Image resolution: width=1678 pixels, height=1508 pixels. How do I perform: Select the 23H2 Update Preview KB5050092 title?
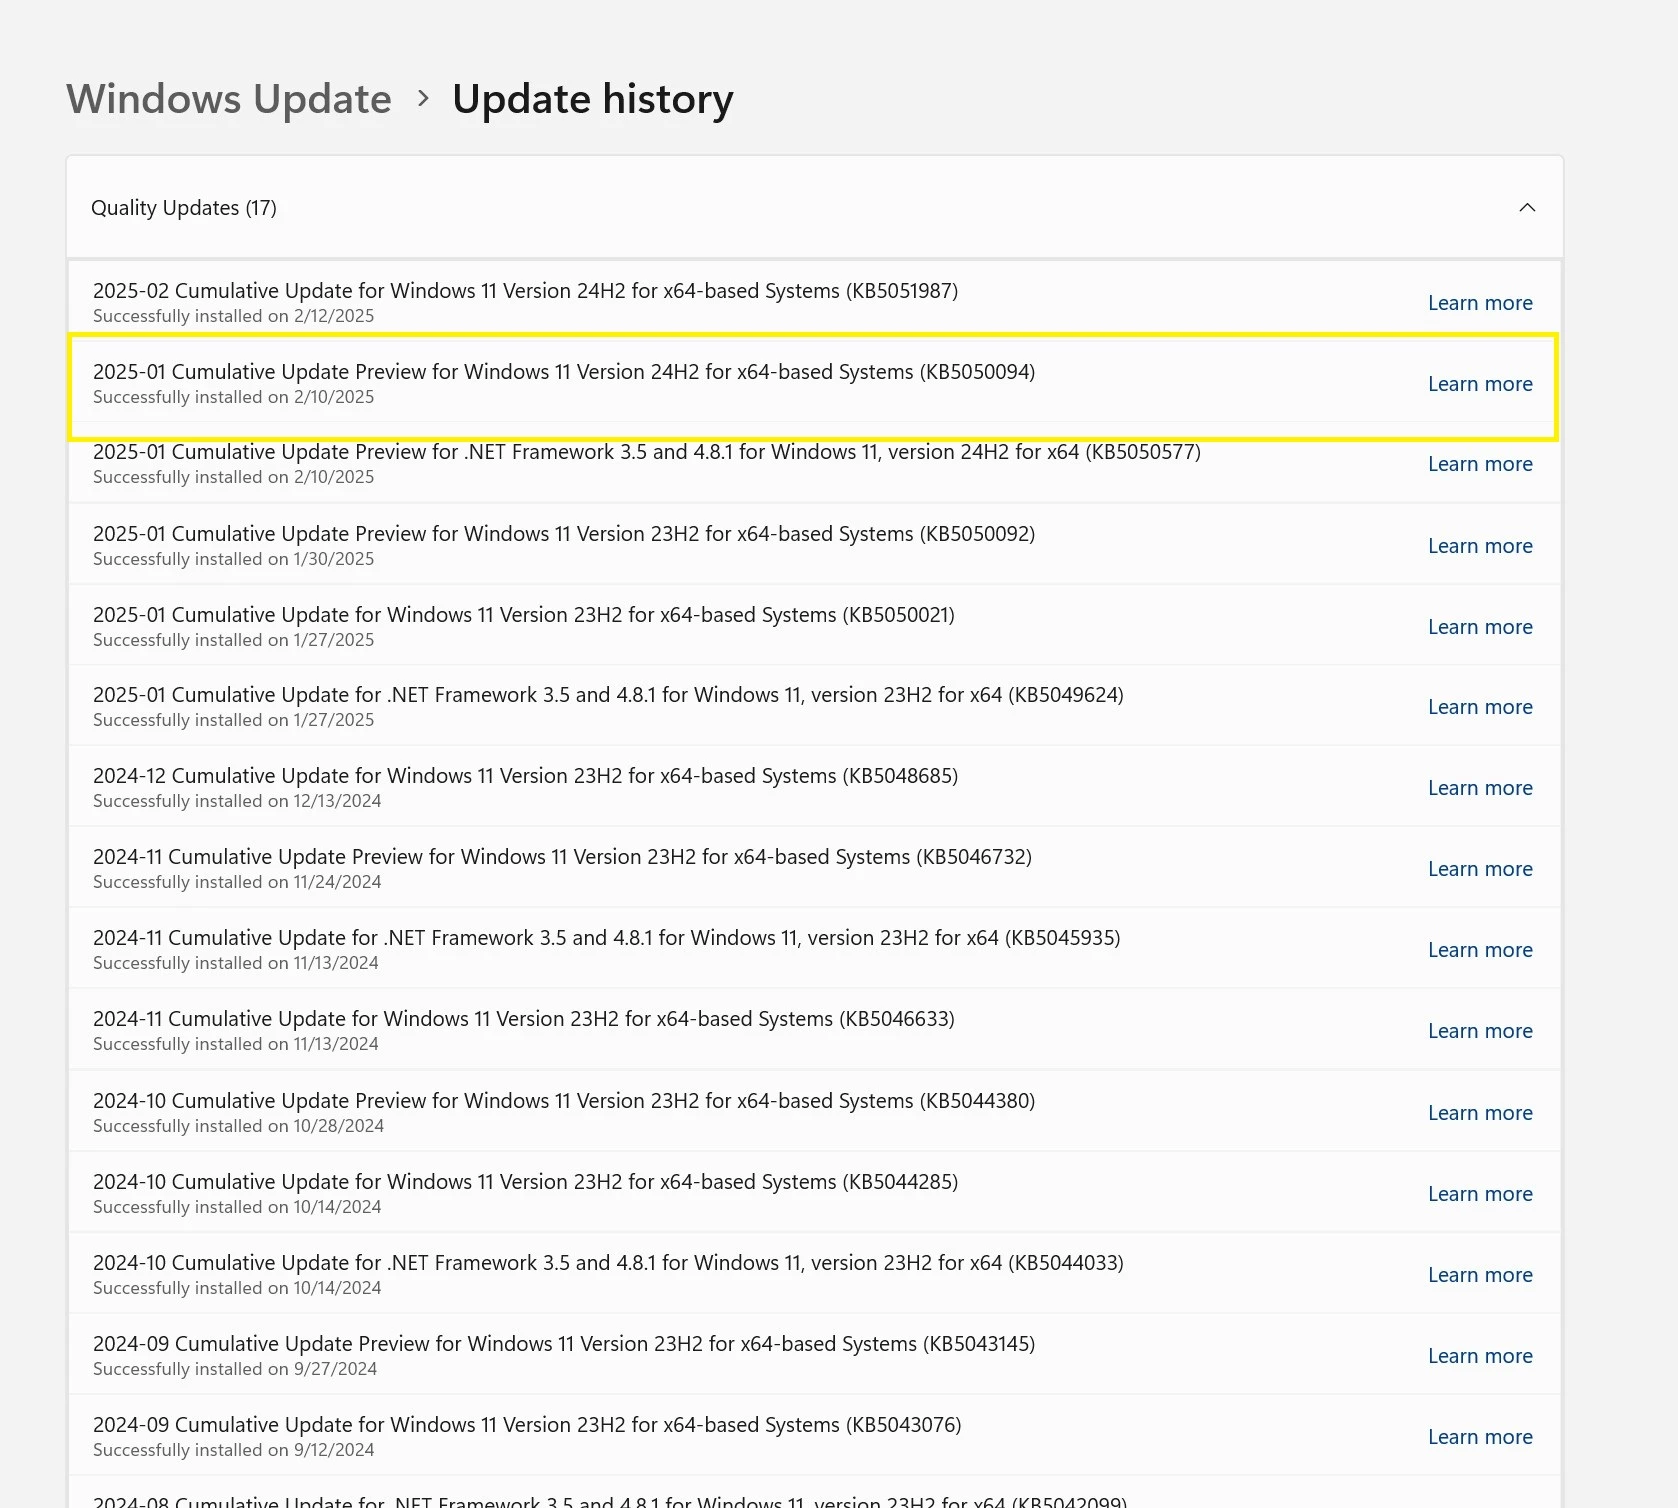[564, 534]
